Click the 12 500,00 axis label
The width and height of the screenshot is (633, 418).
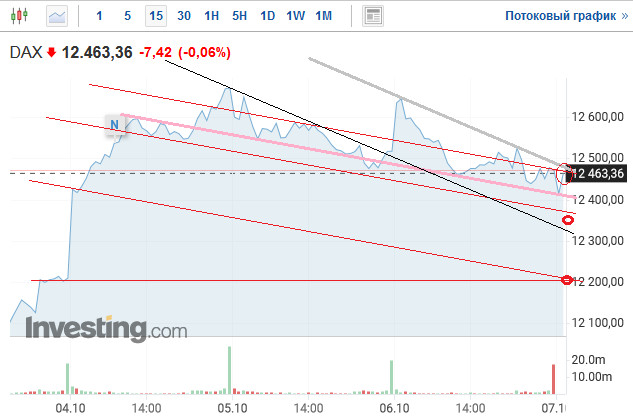point(597,158)
